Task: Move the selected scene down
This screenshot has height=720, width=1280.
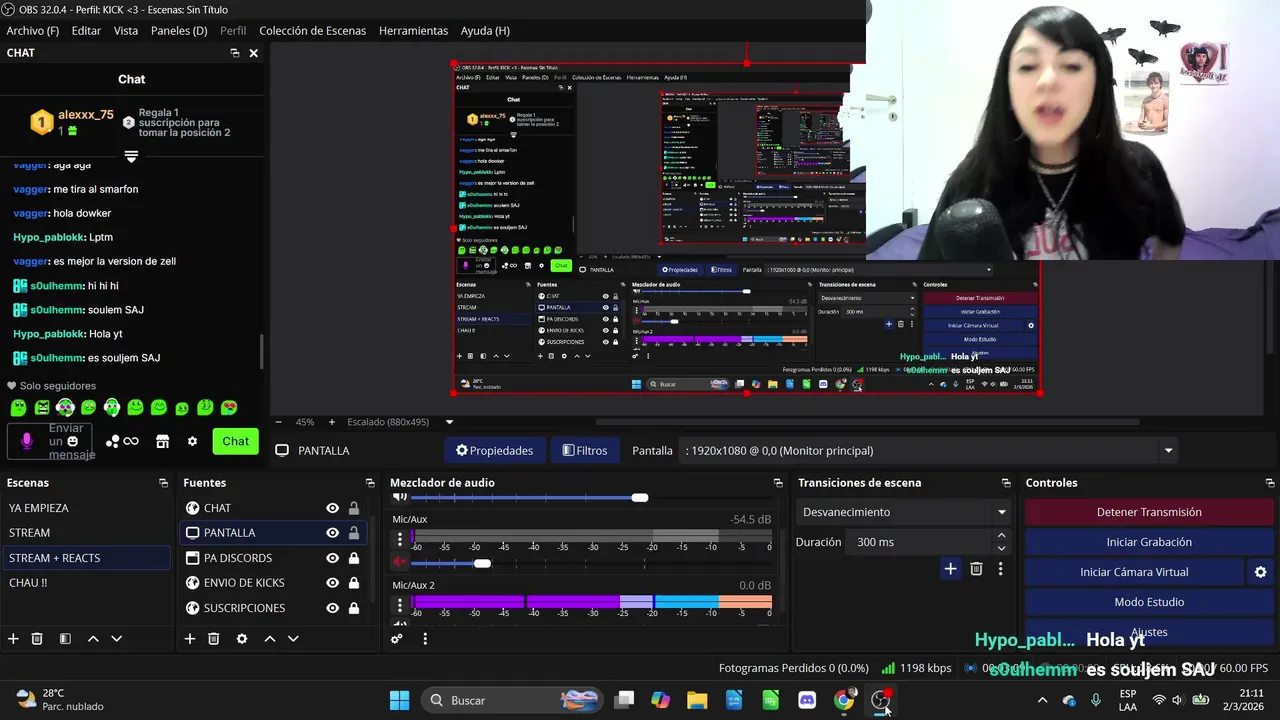Action: (117, 639)
